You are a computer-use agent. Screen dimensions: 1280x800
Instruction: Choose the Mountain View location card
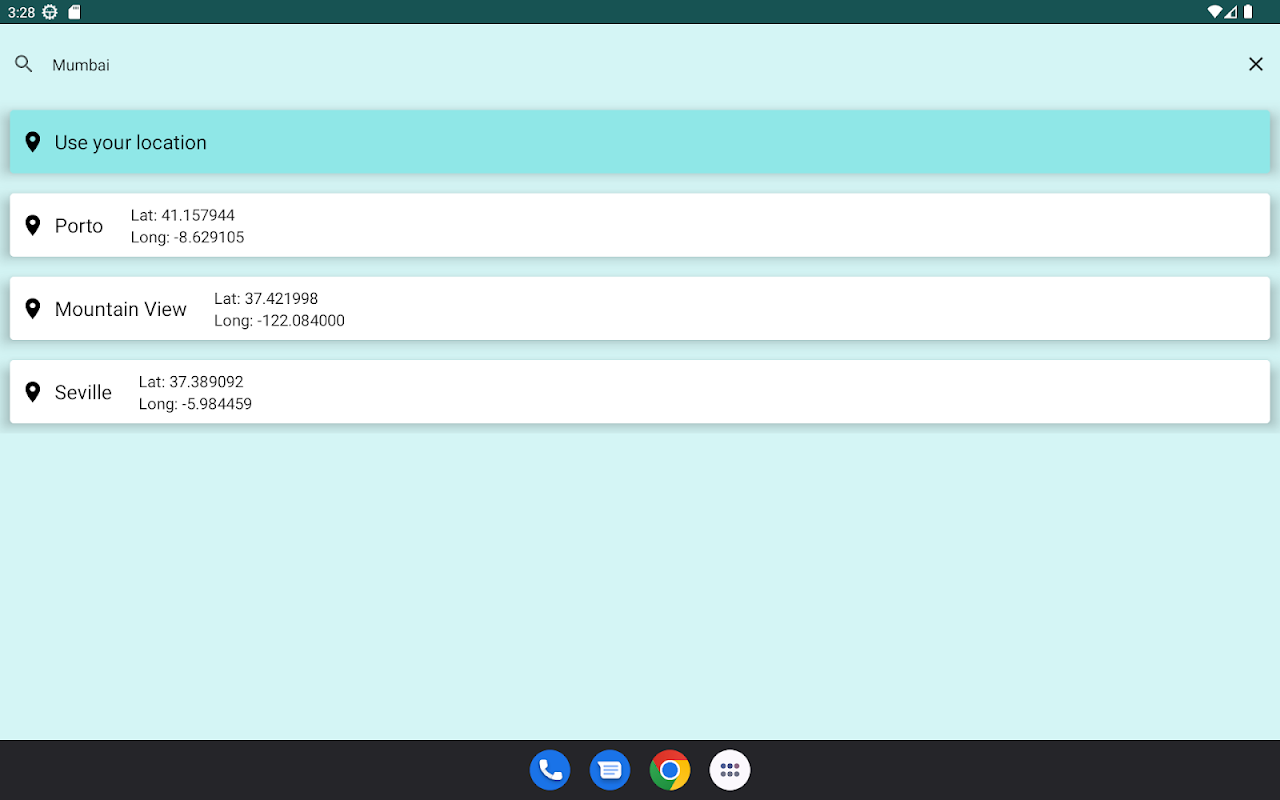pyautogui.click(x=640, y=308)
